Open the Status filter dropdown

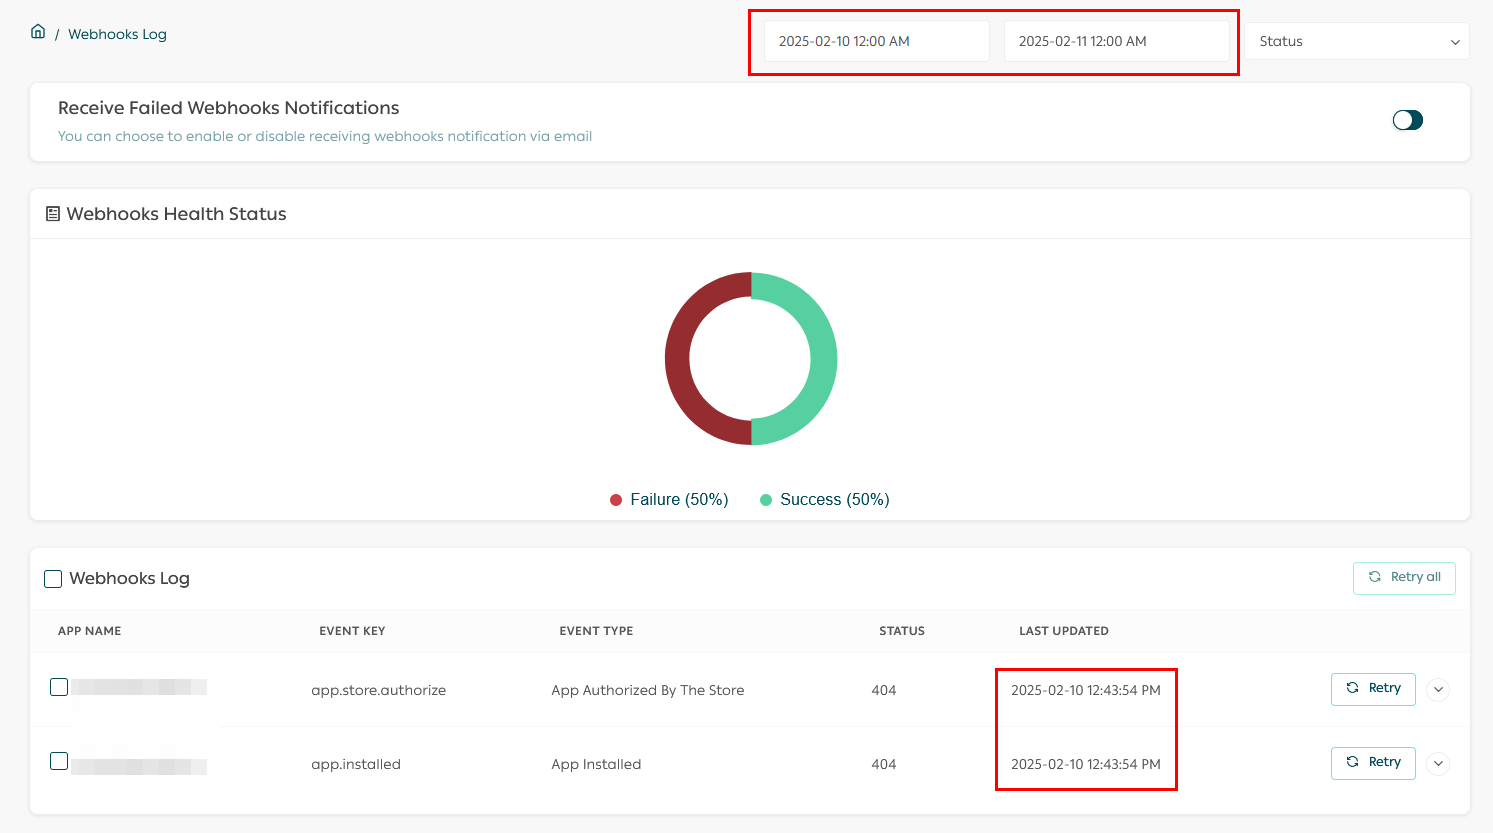tap(1357, 41)
